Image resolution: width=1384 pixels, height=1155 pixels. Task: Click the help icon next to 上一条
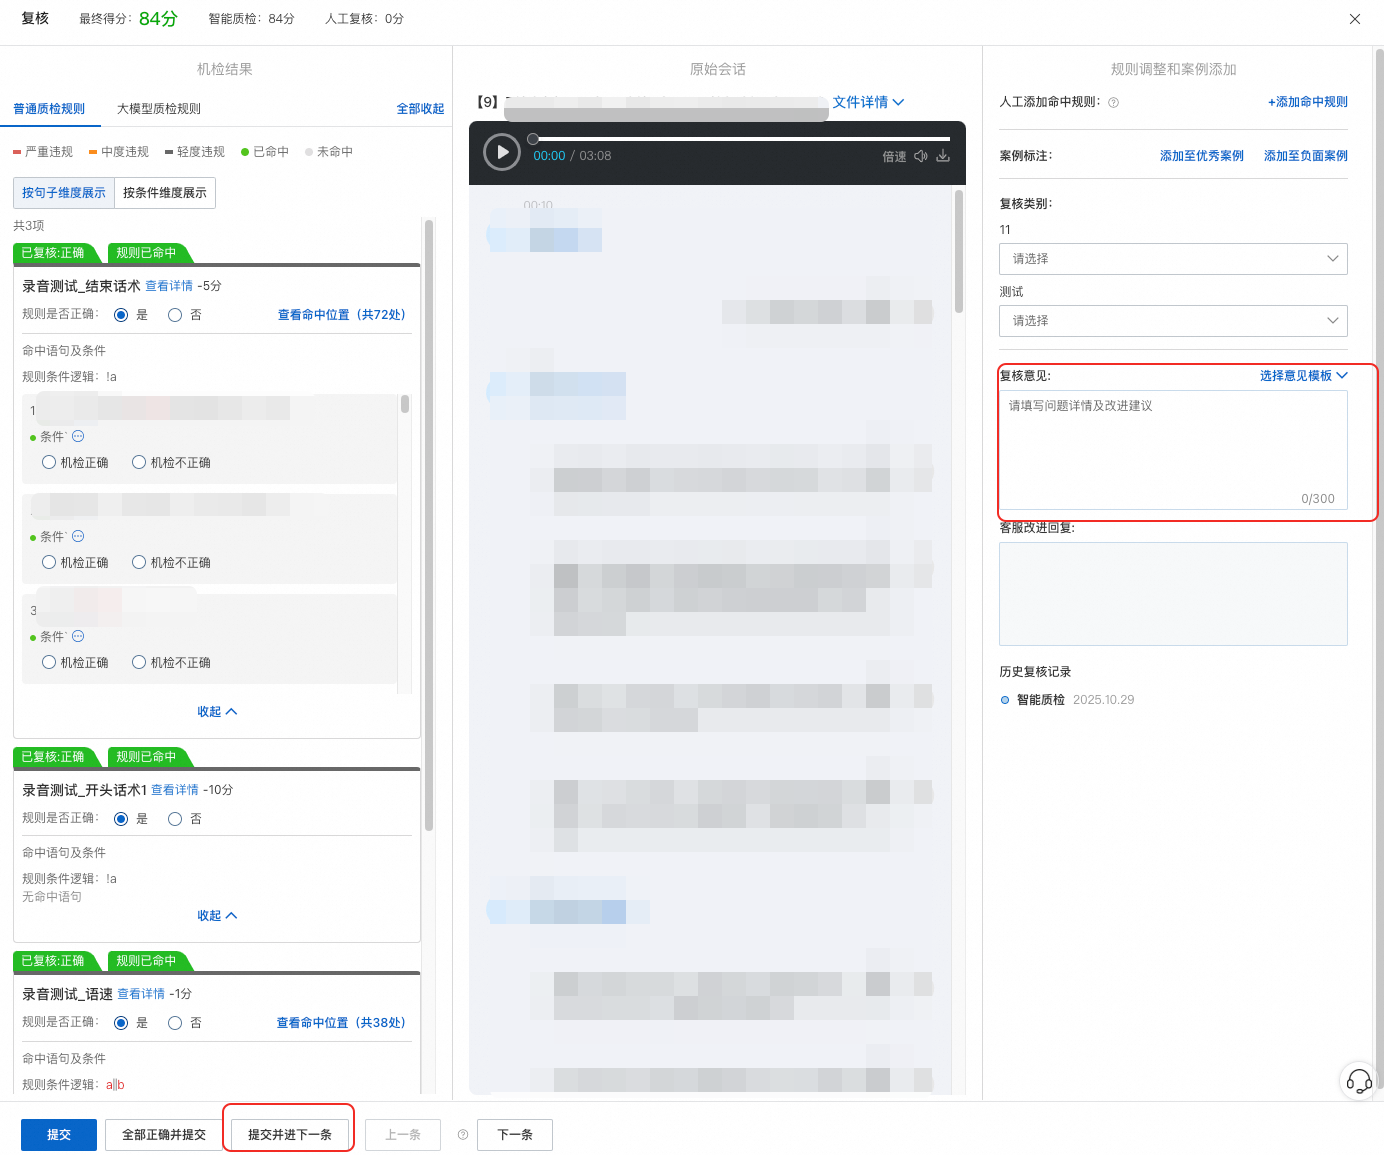coord(463,1135)
